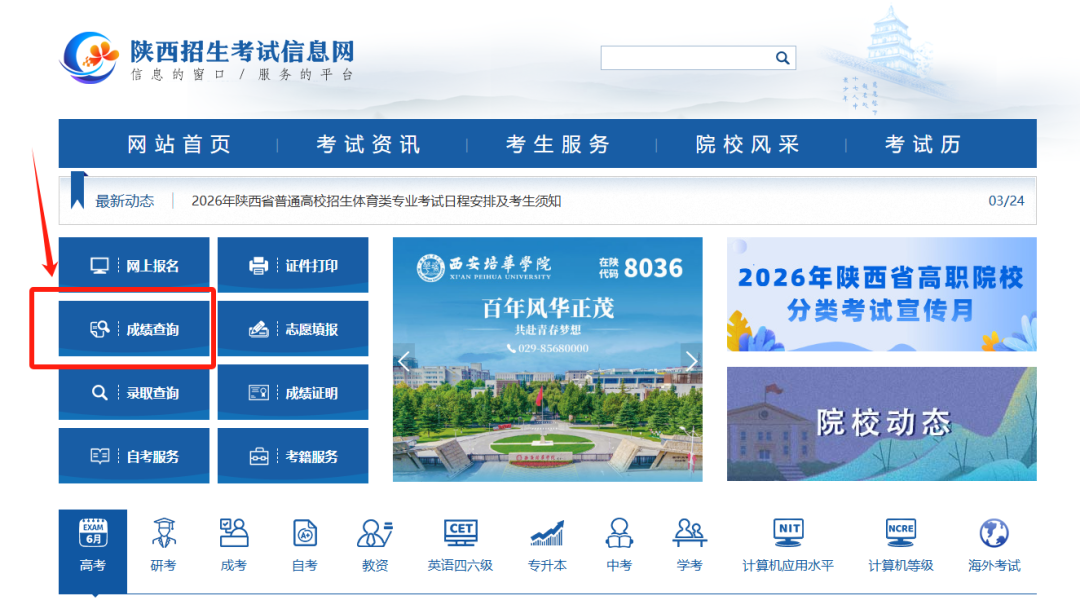Open the highlighted 成绩查询 score query service
The image size is (1080, 609).
[133, 328]
